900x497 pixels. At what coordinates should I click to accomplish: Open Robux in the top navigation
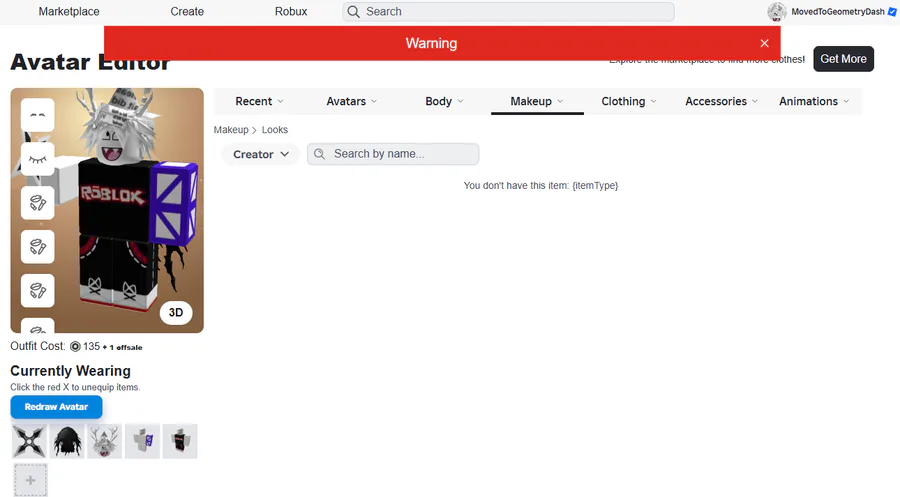tap(291, 11)
